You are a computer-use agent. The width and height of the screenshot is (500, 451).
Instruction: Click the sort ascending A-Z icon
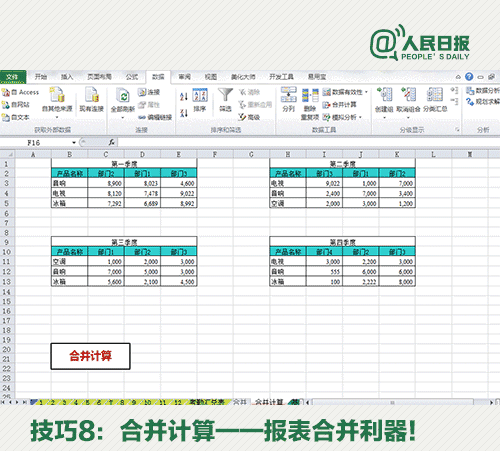coord(184,97)
